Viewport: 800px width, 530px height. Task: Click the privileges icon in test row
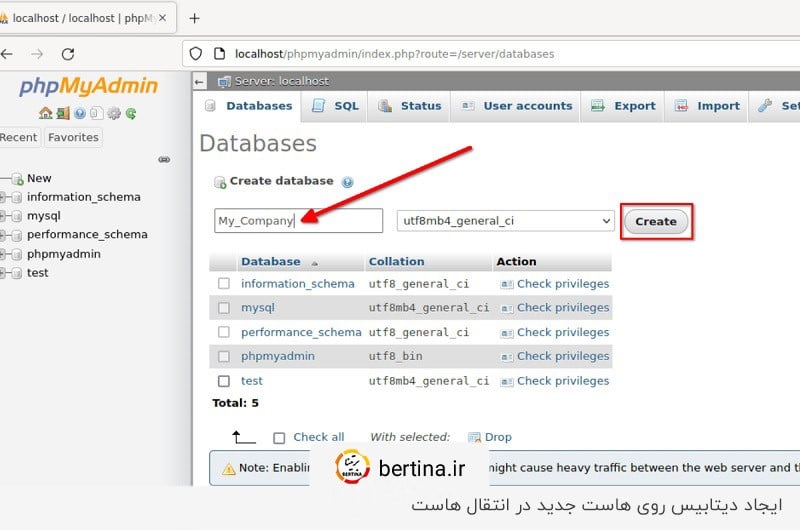(x=507, y=382)
